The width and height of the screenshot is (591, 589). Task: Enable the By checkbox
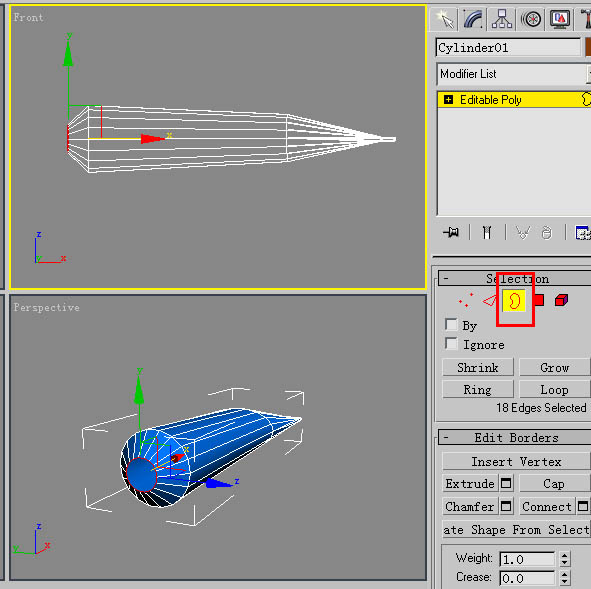(451, 324)
